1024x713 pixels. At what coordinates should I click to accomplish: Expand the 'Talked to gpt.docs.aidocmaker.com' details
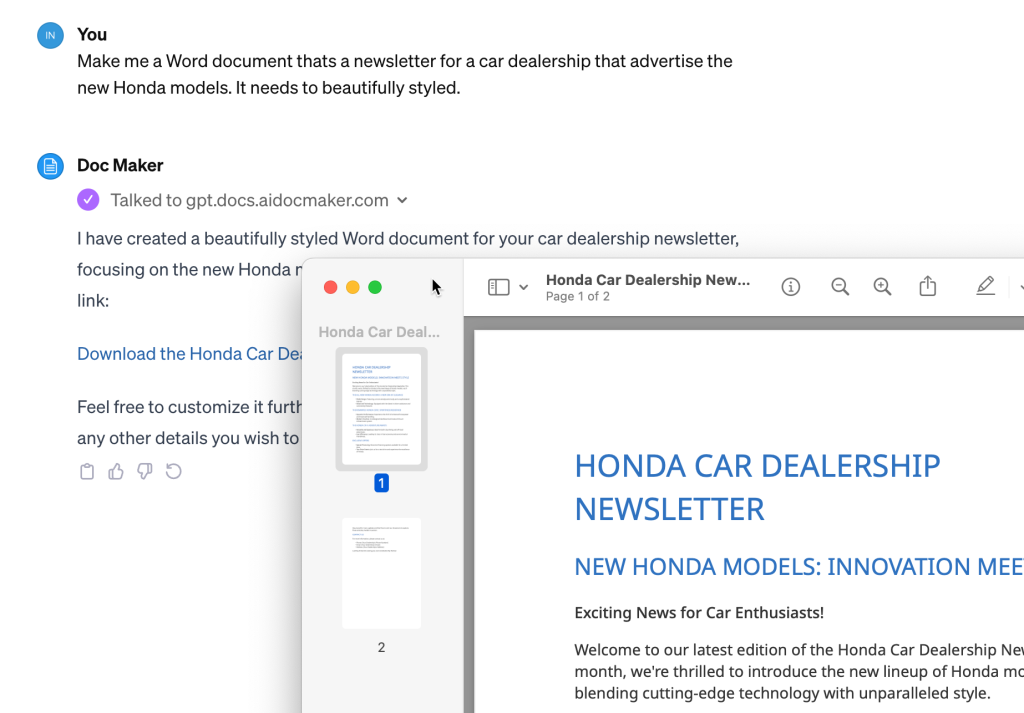402,200
